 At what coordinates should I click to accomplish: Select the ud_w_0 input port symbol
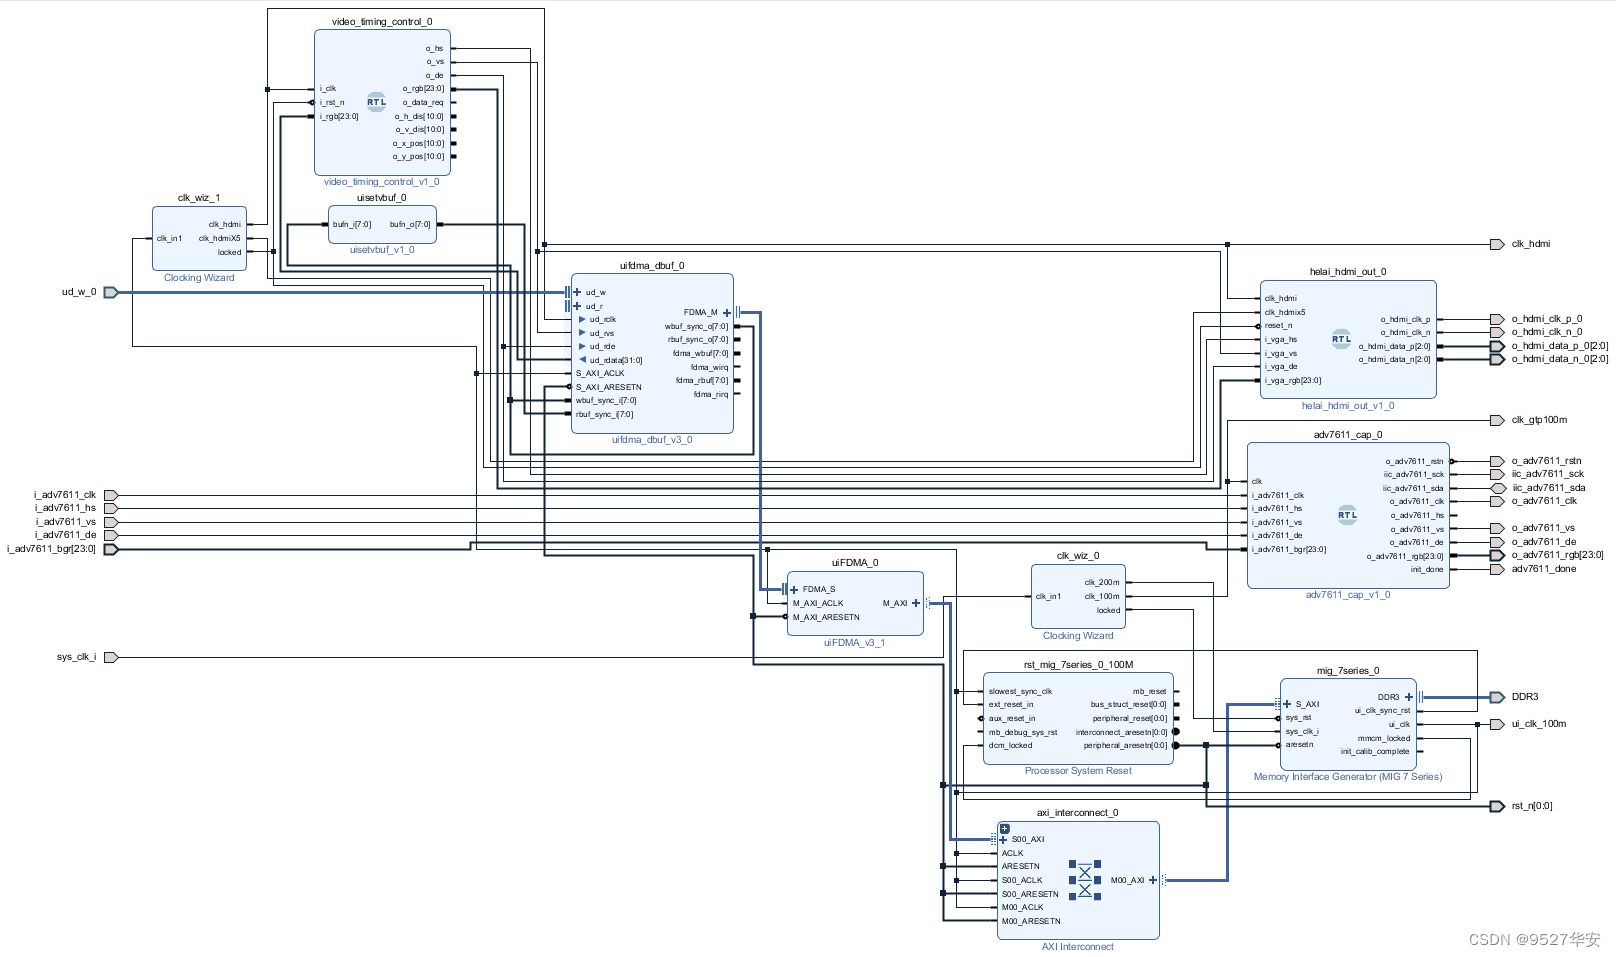pyautogui.click(x=111, y=292)
